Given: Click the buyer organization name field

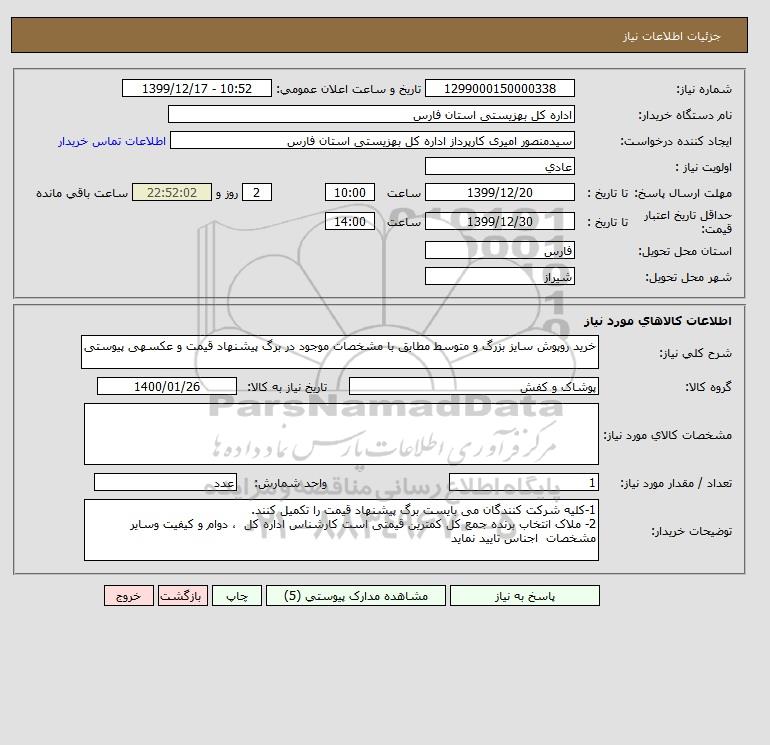Looking at the screenshot, I should pos(371,114).
